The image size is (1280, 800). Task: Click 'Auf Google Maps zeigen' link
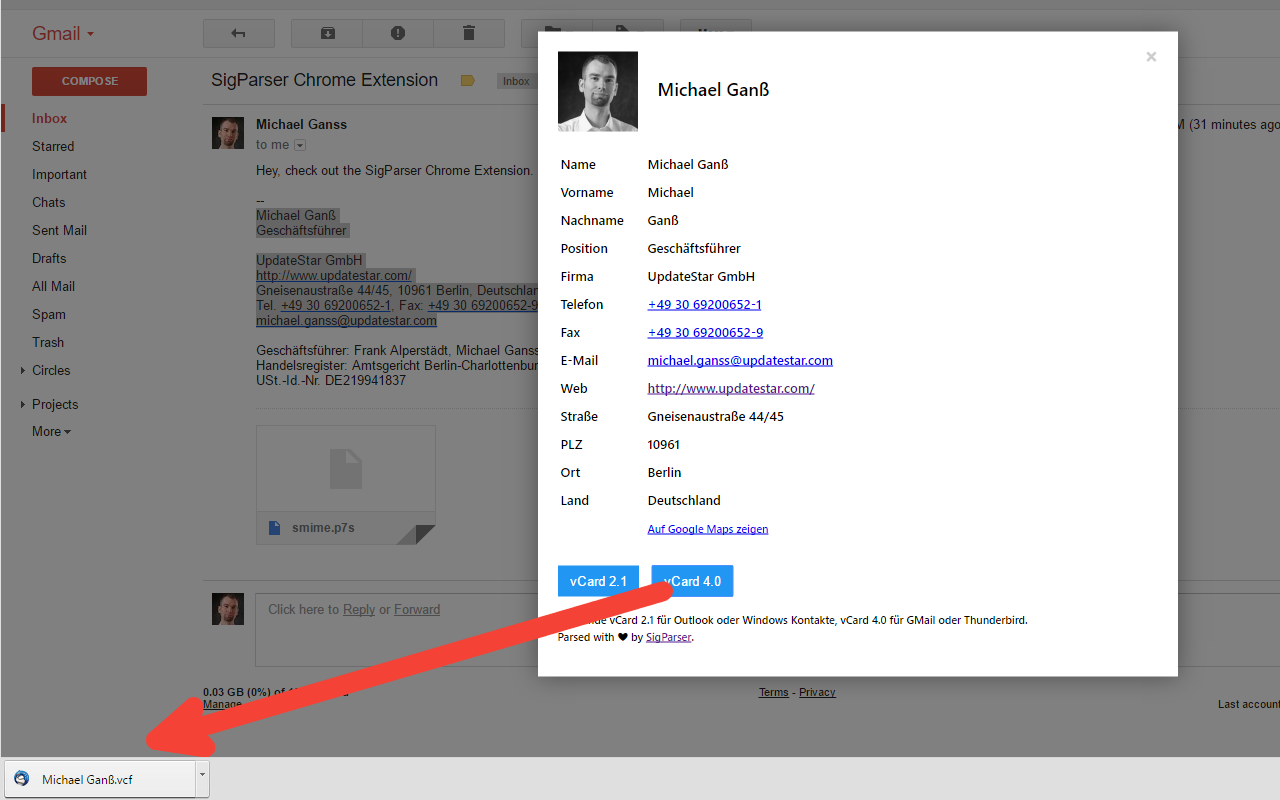point(708,529)
